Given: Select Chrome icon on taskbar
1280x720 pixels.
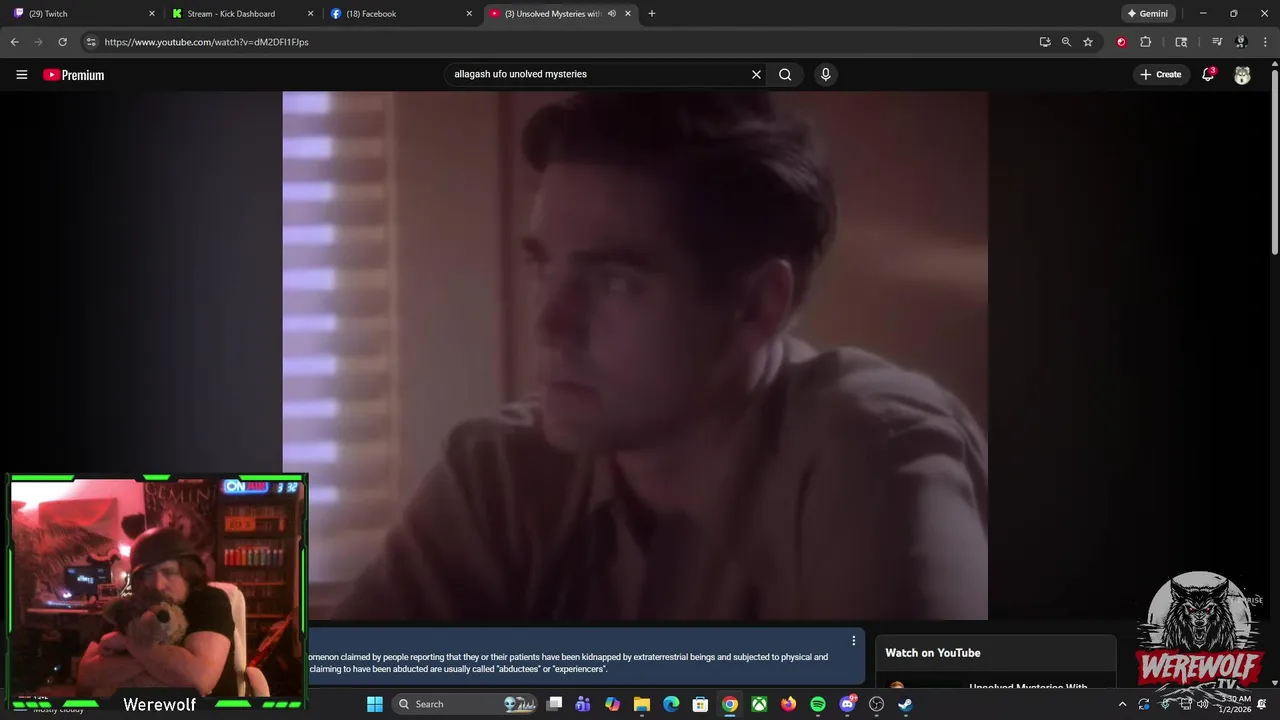Looking at the screenshot, I should pos(730,704).
